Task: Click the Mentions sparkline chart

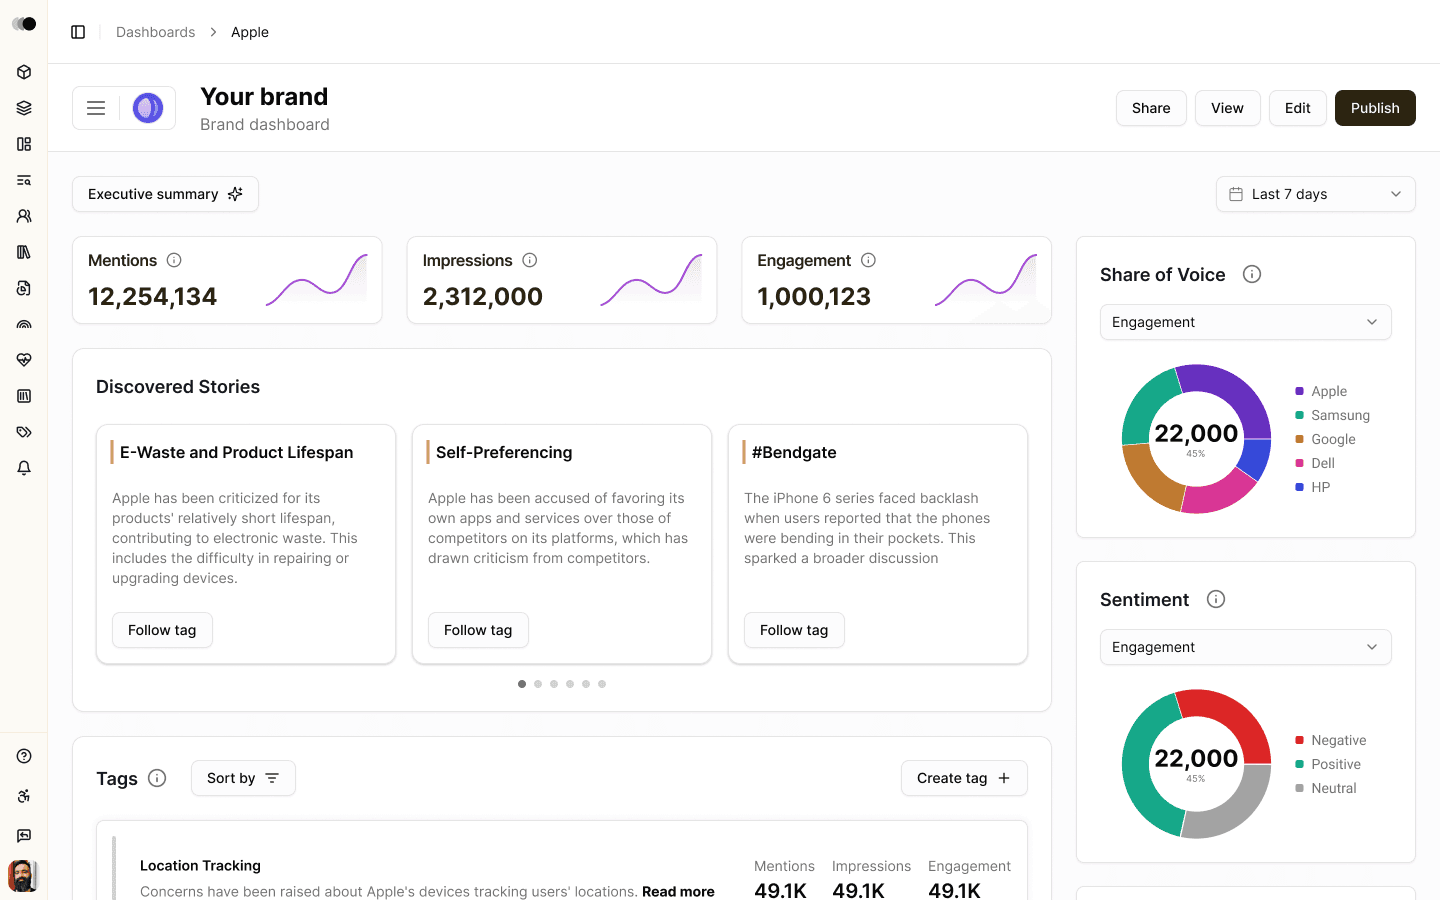Action: pyautogui.click(x=317, y=280)
